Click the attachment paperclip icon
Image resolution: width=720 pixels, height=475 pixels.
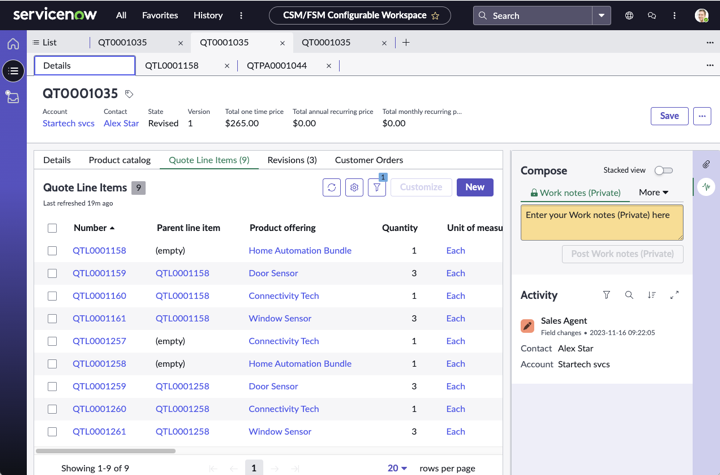[706, 164]
